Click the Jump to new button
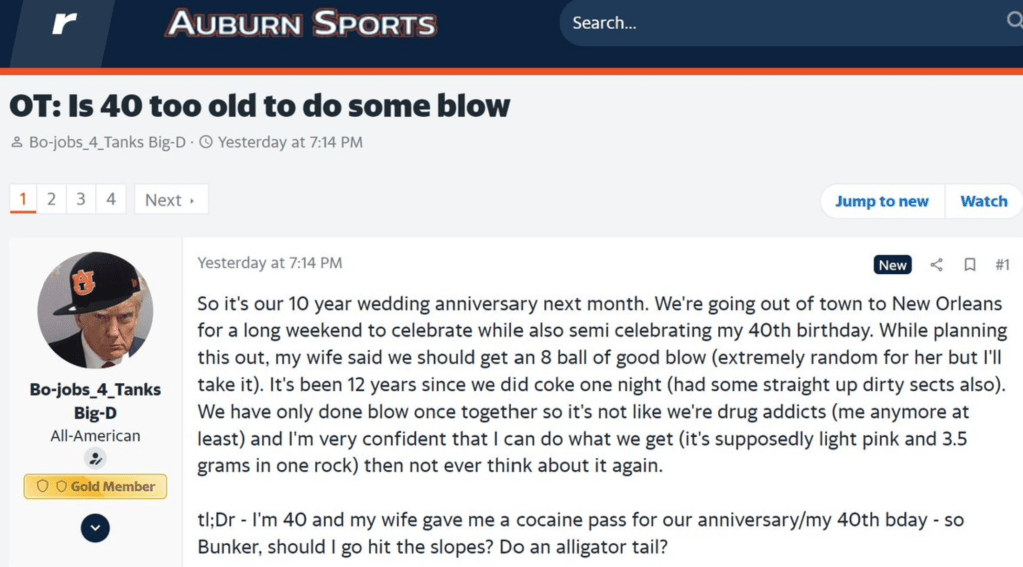Viewport: 1023px width, 567px height. [x=881, y=201]
